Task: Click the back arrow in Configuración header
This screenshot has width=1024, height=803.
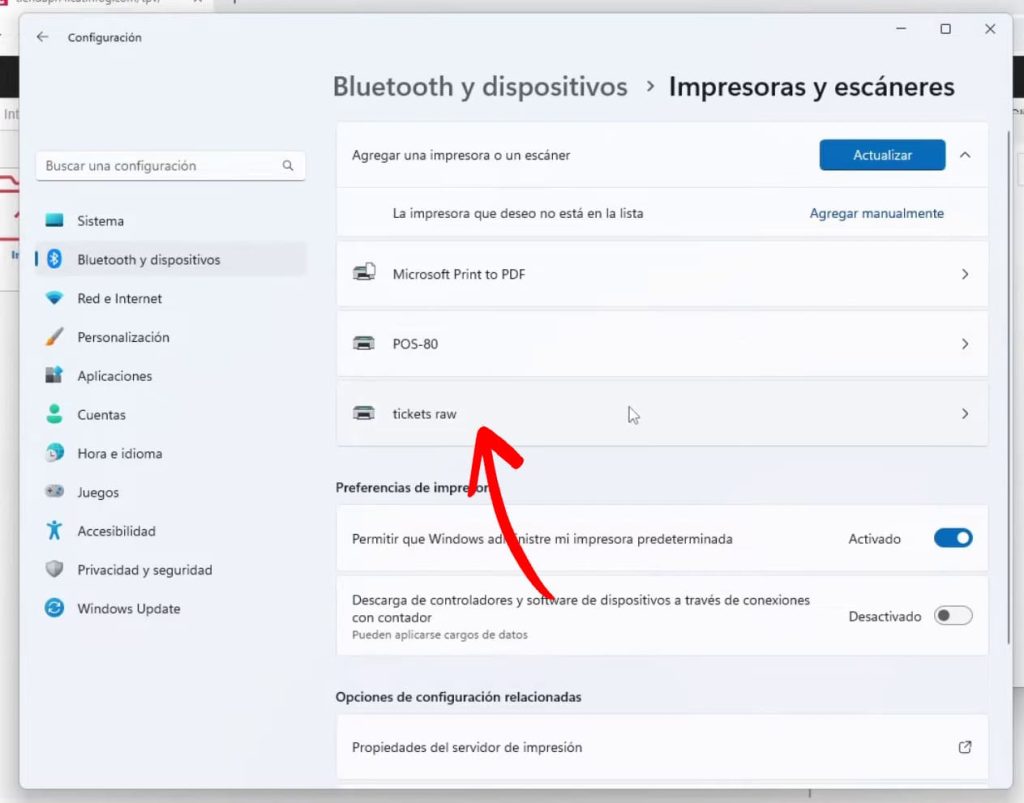Action: (42, 37)
